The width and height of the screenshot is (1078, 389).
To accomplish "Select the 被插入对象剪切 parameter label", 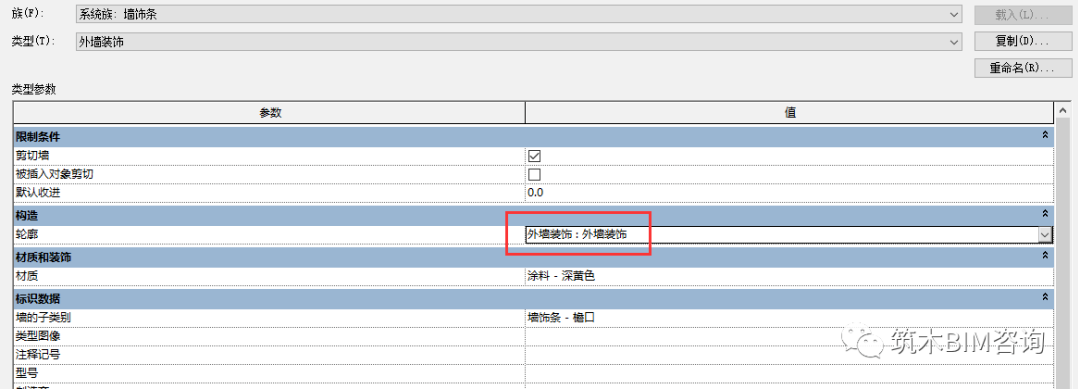I will [54, 175].
